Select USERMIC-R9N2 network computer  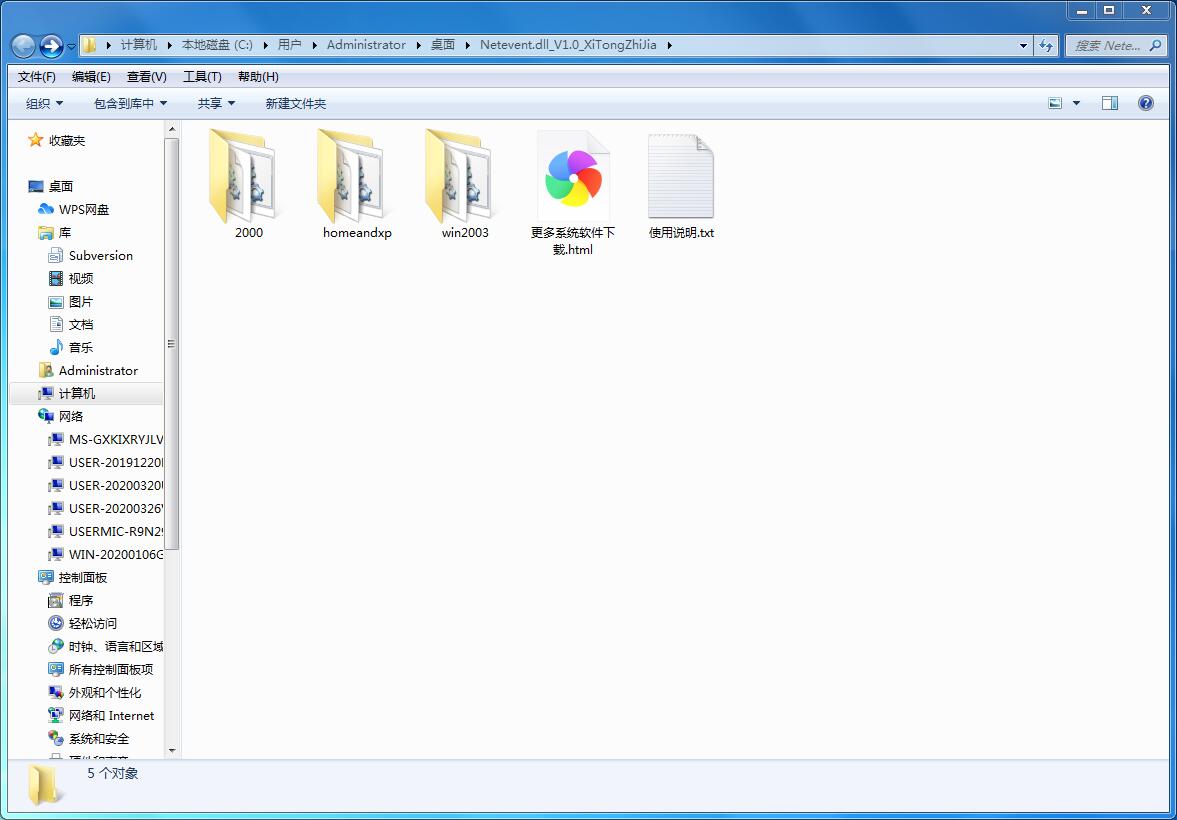pos(116,532)
